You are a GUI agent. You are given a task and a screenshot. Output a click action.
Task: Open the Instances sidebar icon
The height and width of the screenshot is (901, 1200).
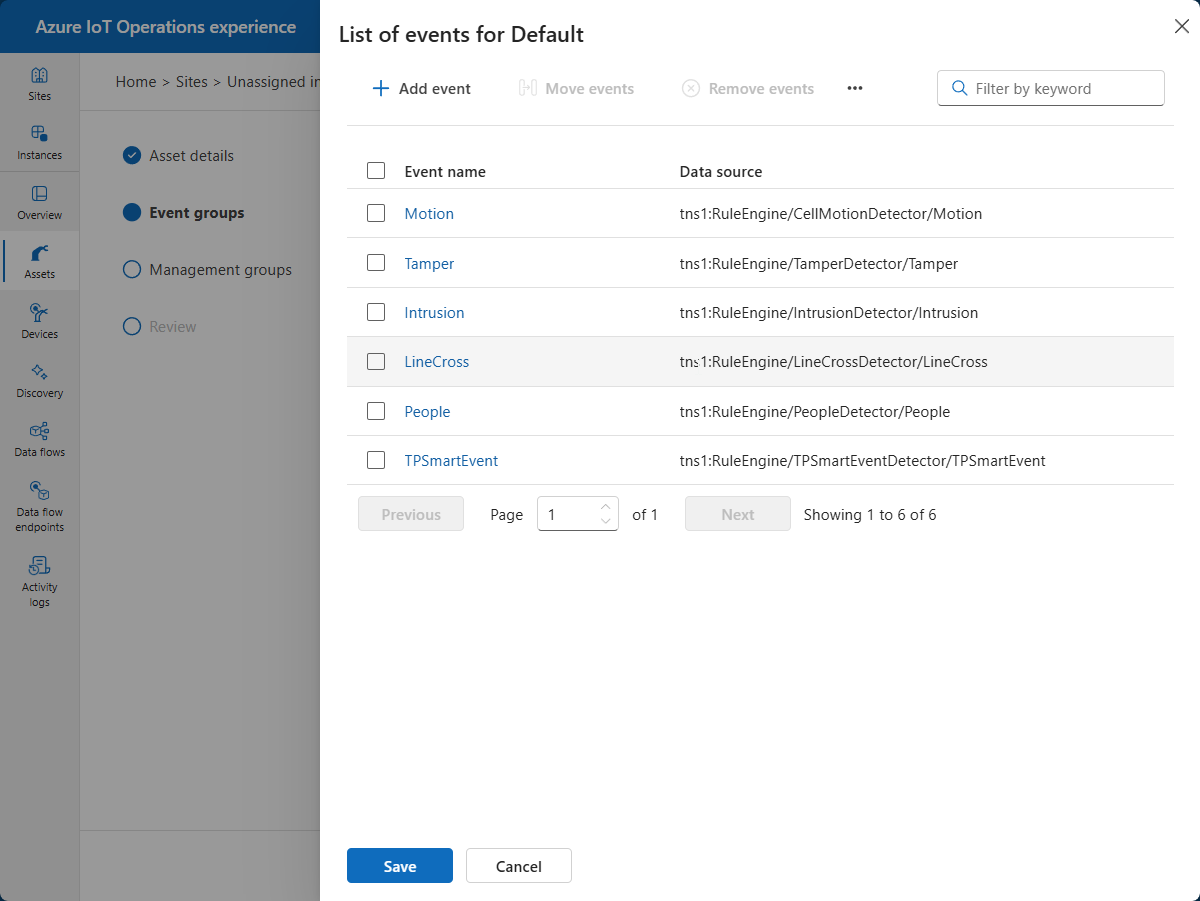[x=39, y=143]
